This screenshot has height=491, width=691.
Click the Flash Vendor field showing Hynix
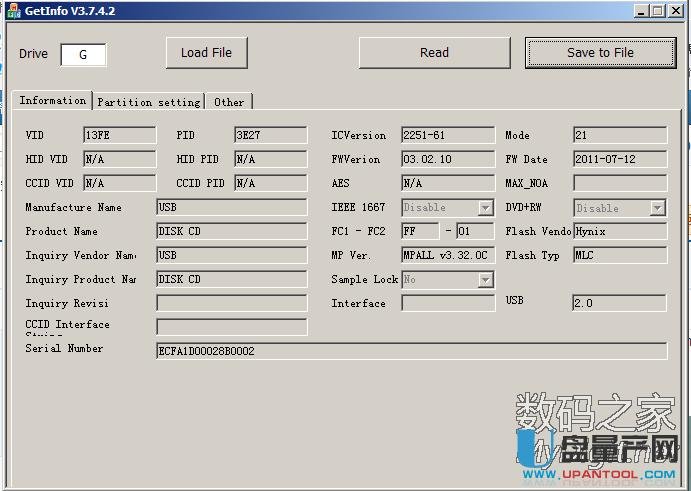pos(619,231)
